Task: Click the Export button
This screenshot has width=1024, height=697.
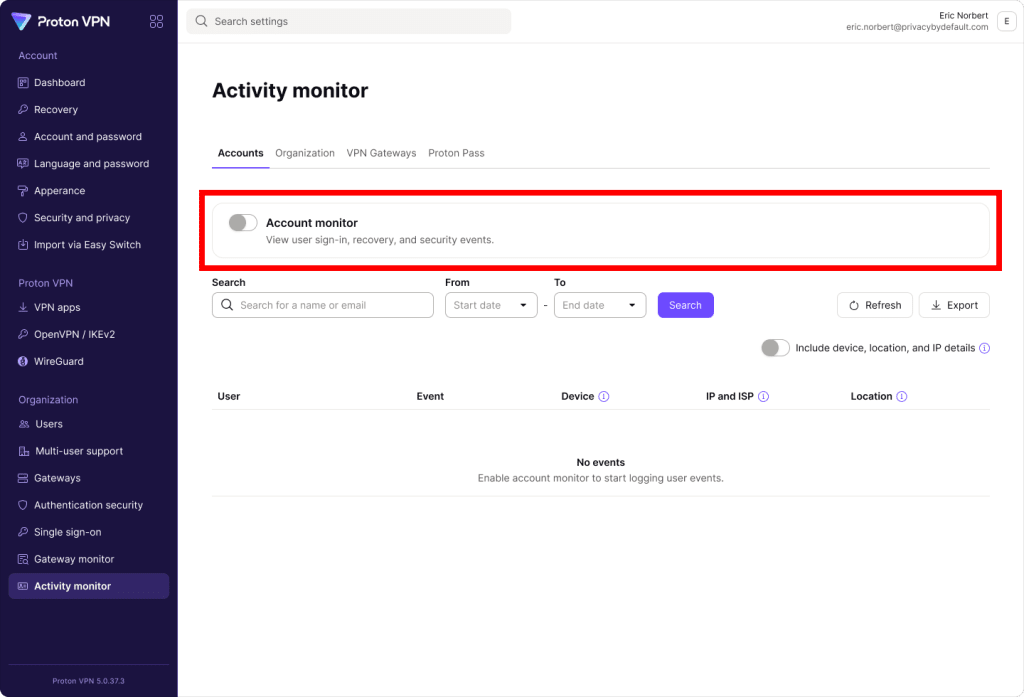Action: click(x=954, y=305)
